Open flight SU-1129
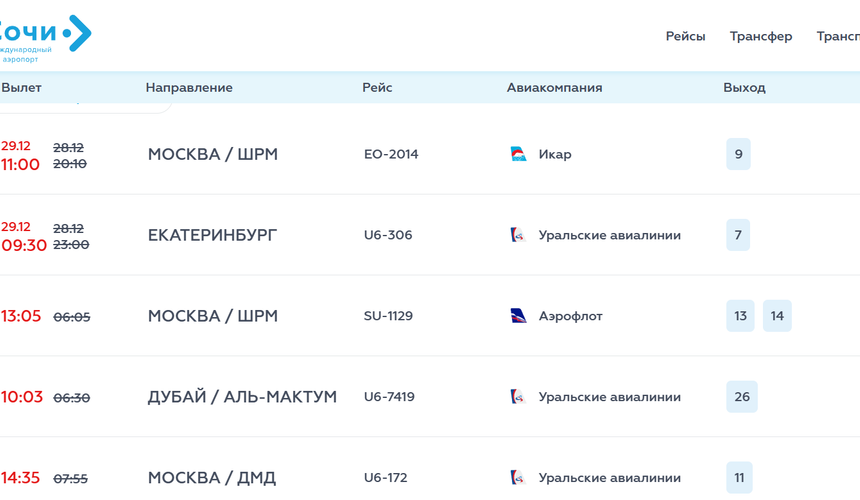Screen dimensions: 860x500 388,316
